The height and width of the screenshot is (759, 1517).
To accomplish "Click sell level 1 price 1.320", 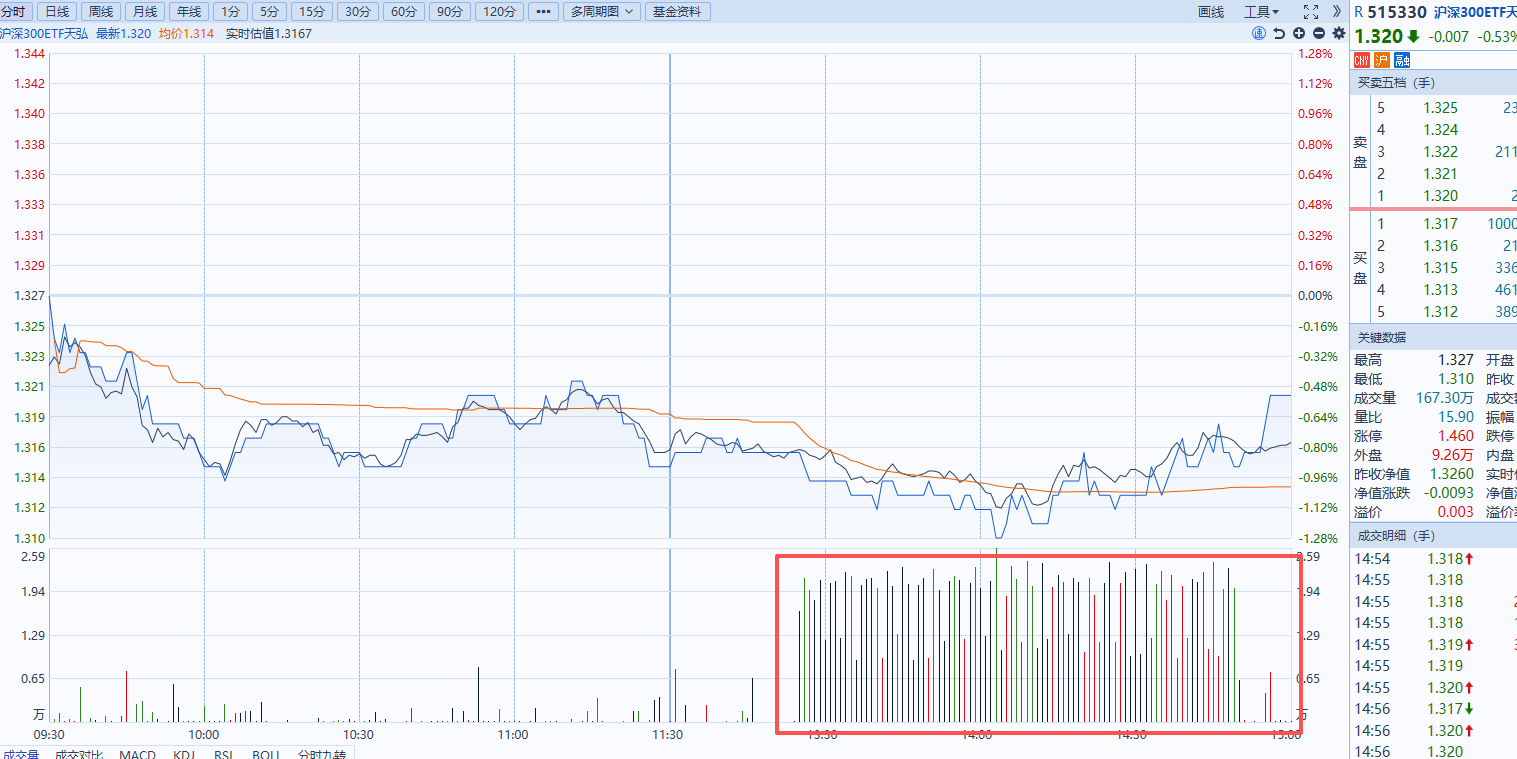I will (x=1440, y=196).
